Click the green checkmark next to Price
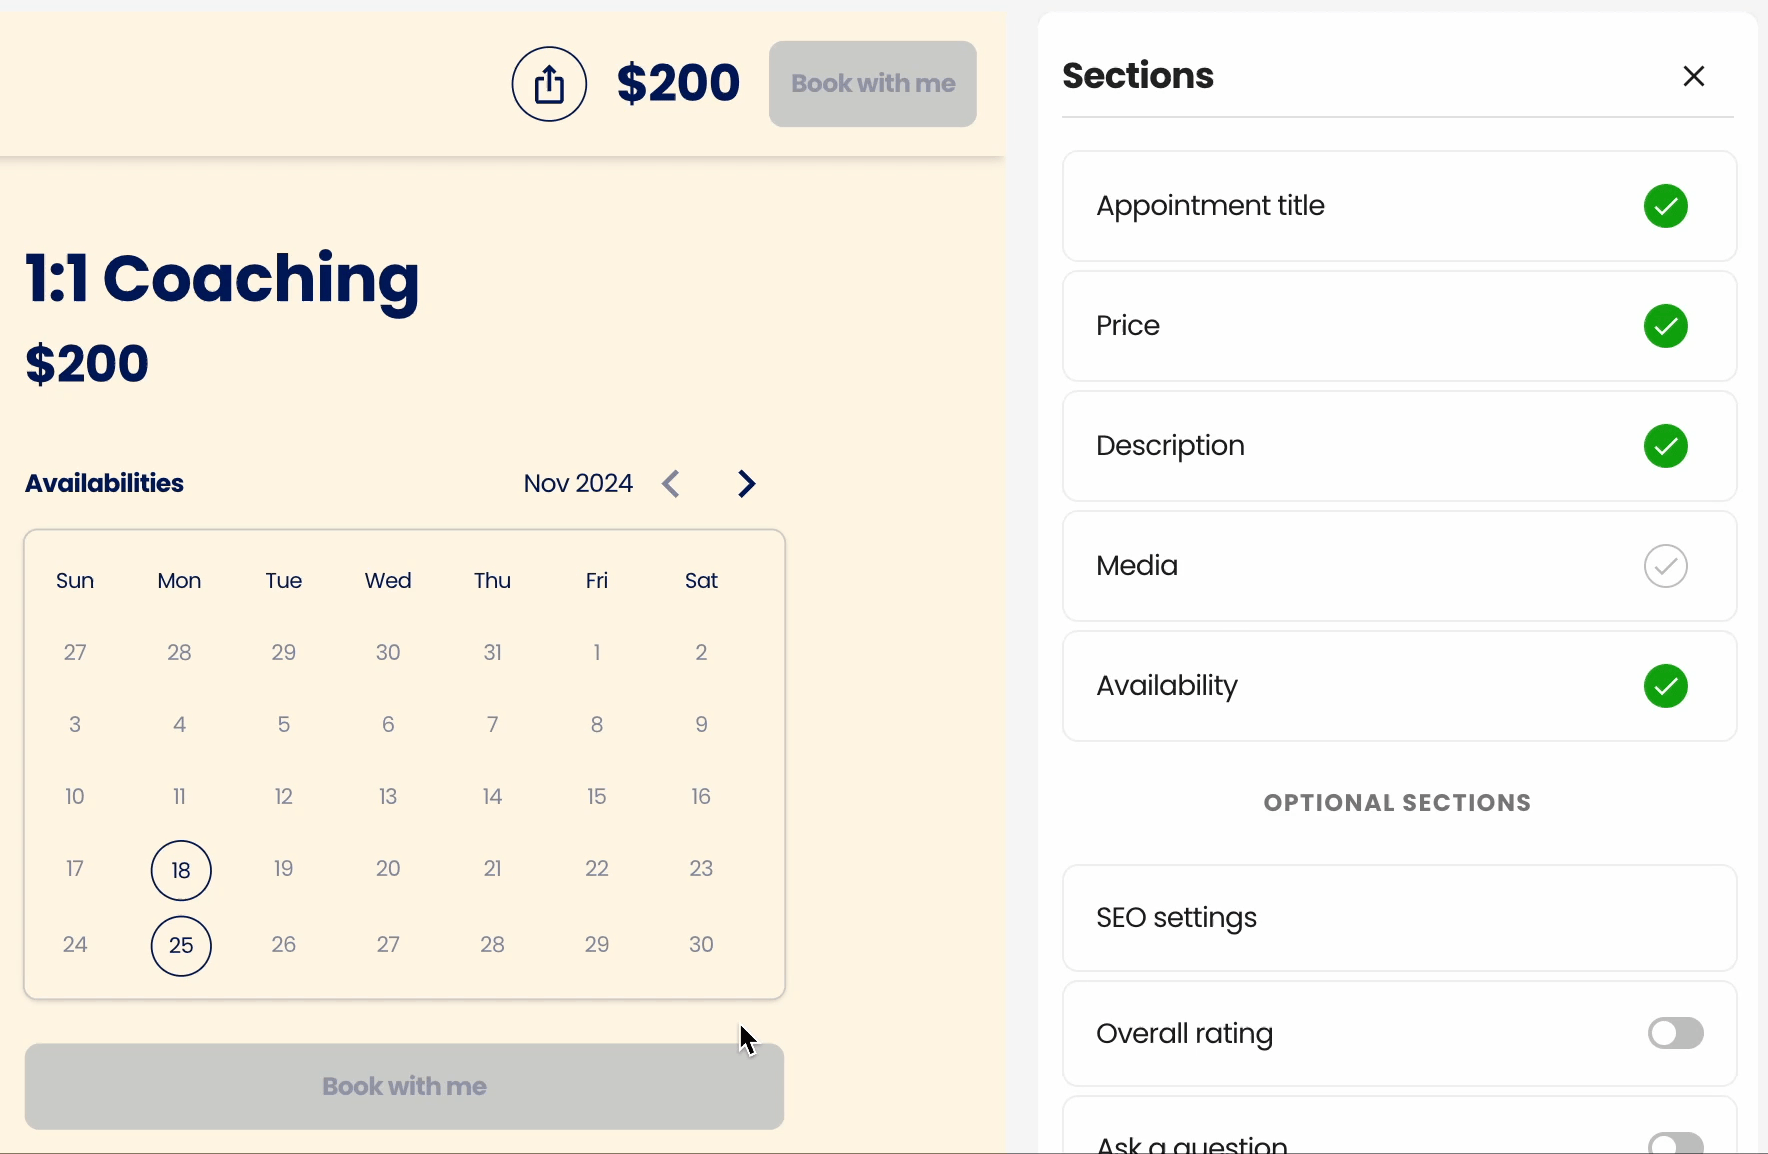Screen dimensions: 1768x1154 click(1665, 326)
